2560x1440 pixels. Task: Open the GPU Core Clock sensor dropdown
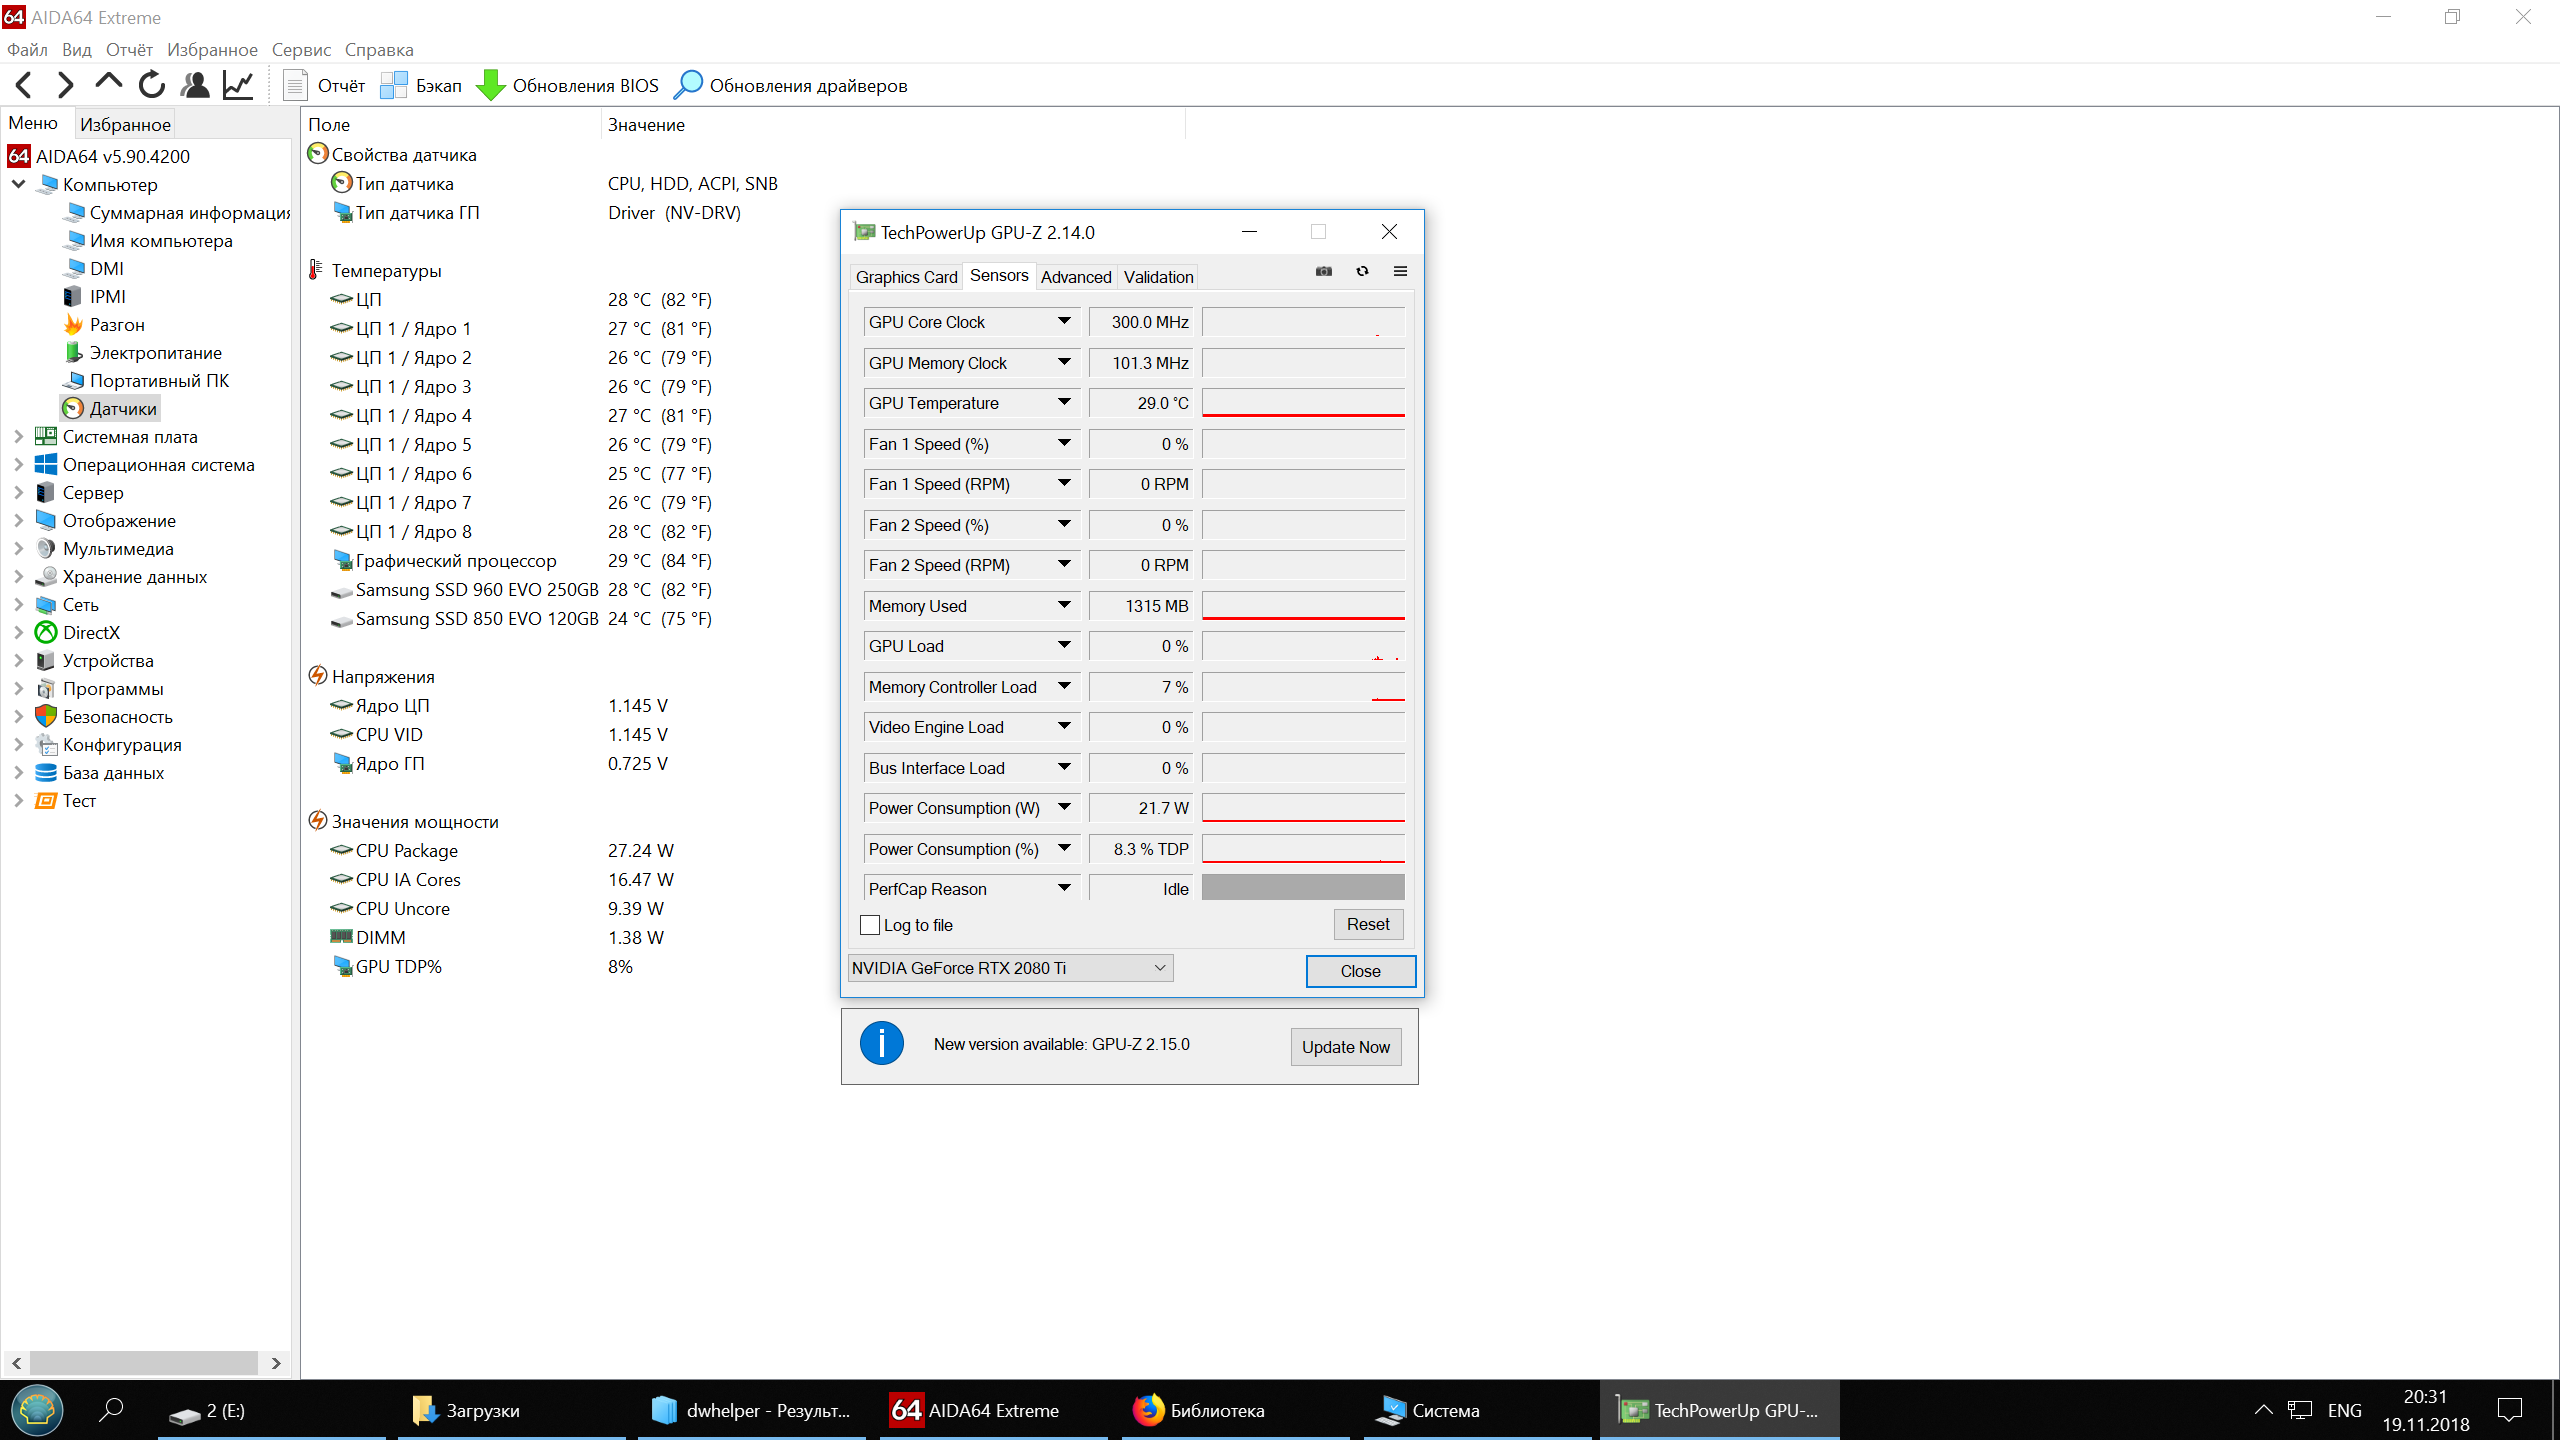pos(1064,321)
